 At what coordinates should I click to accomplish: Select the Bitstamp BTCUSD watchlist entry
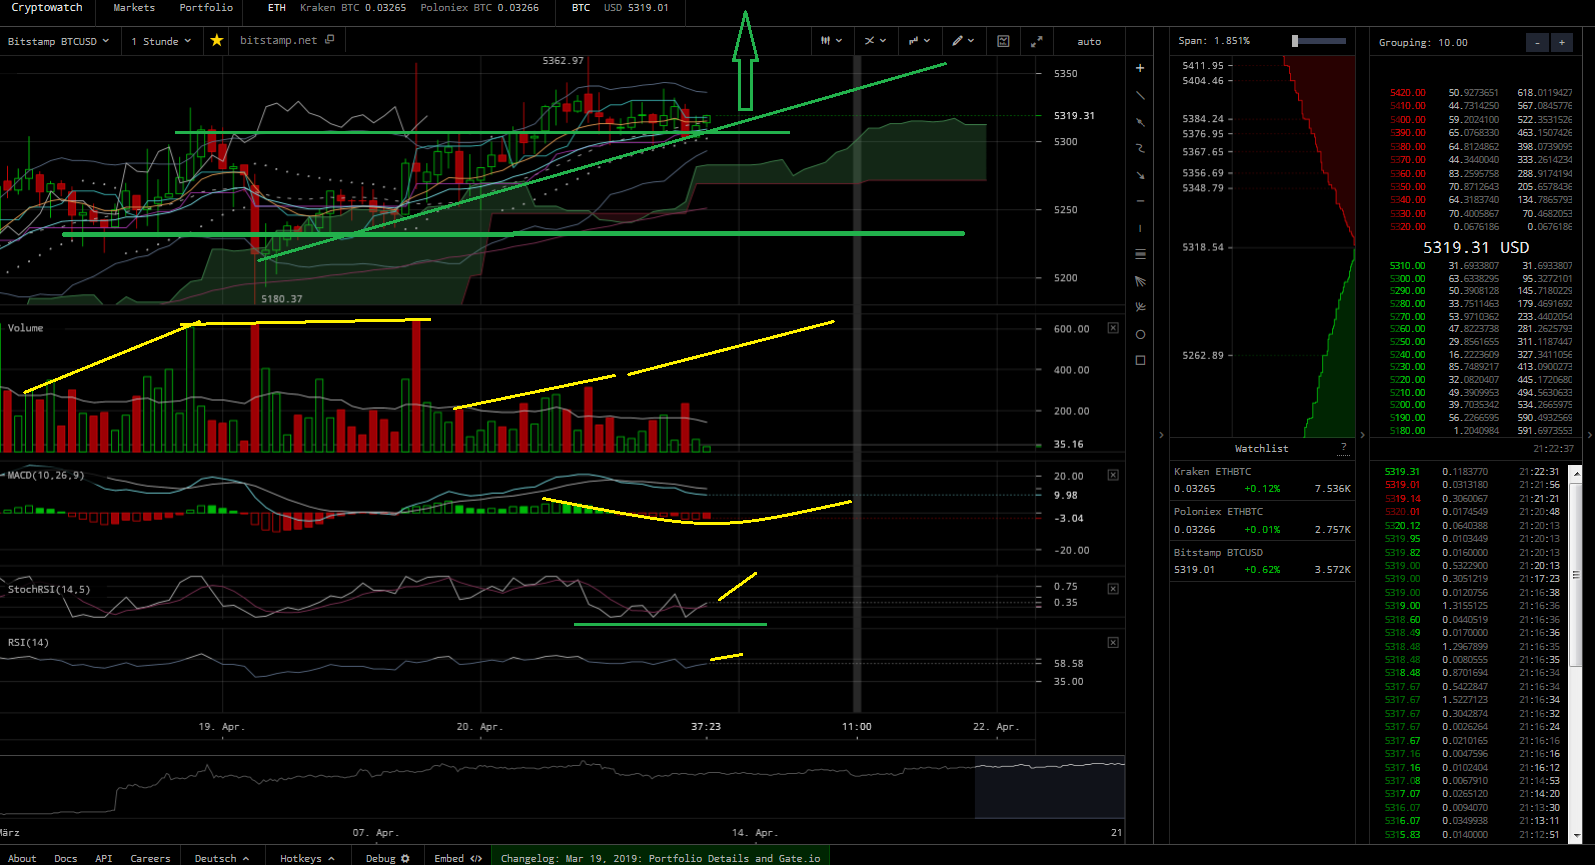(1262, 561)
